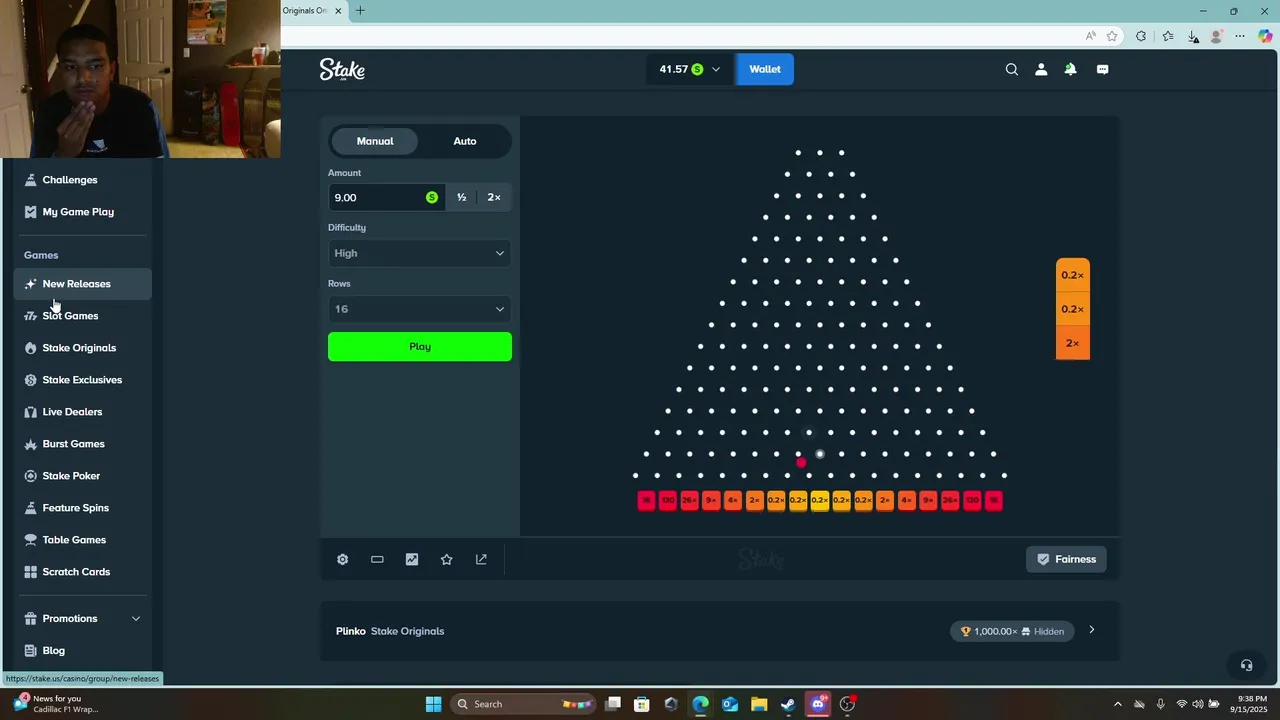Image resolution: width=1280 pixels, height=720 pixels.
Task: Open Microsoft Store from taskbar
Action: pyautogui.click(x=642, y=704)
